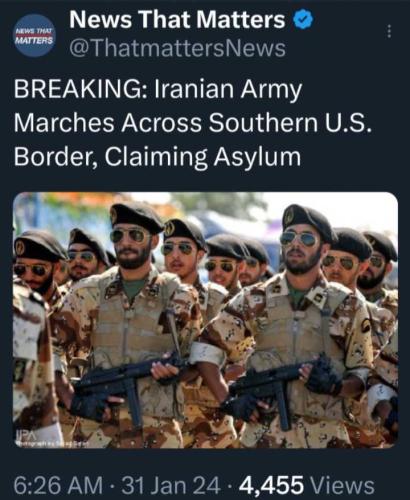
Task: Click the front-right soldier's black beret
Action: tap(308, 221)
